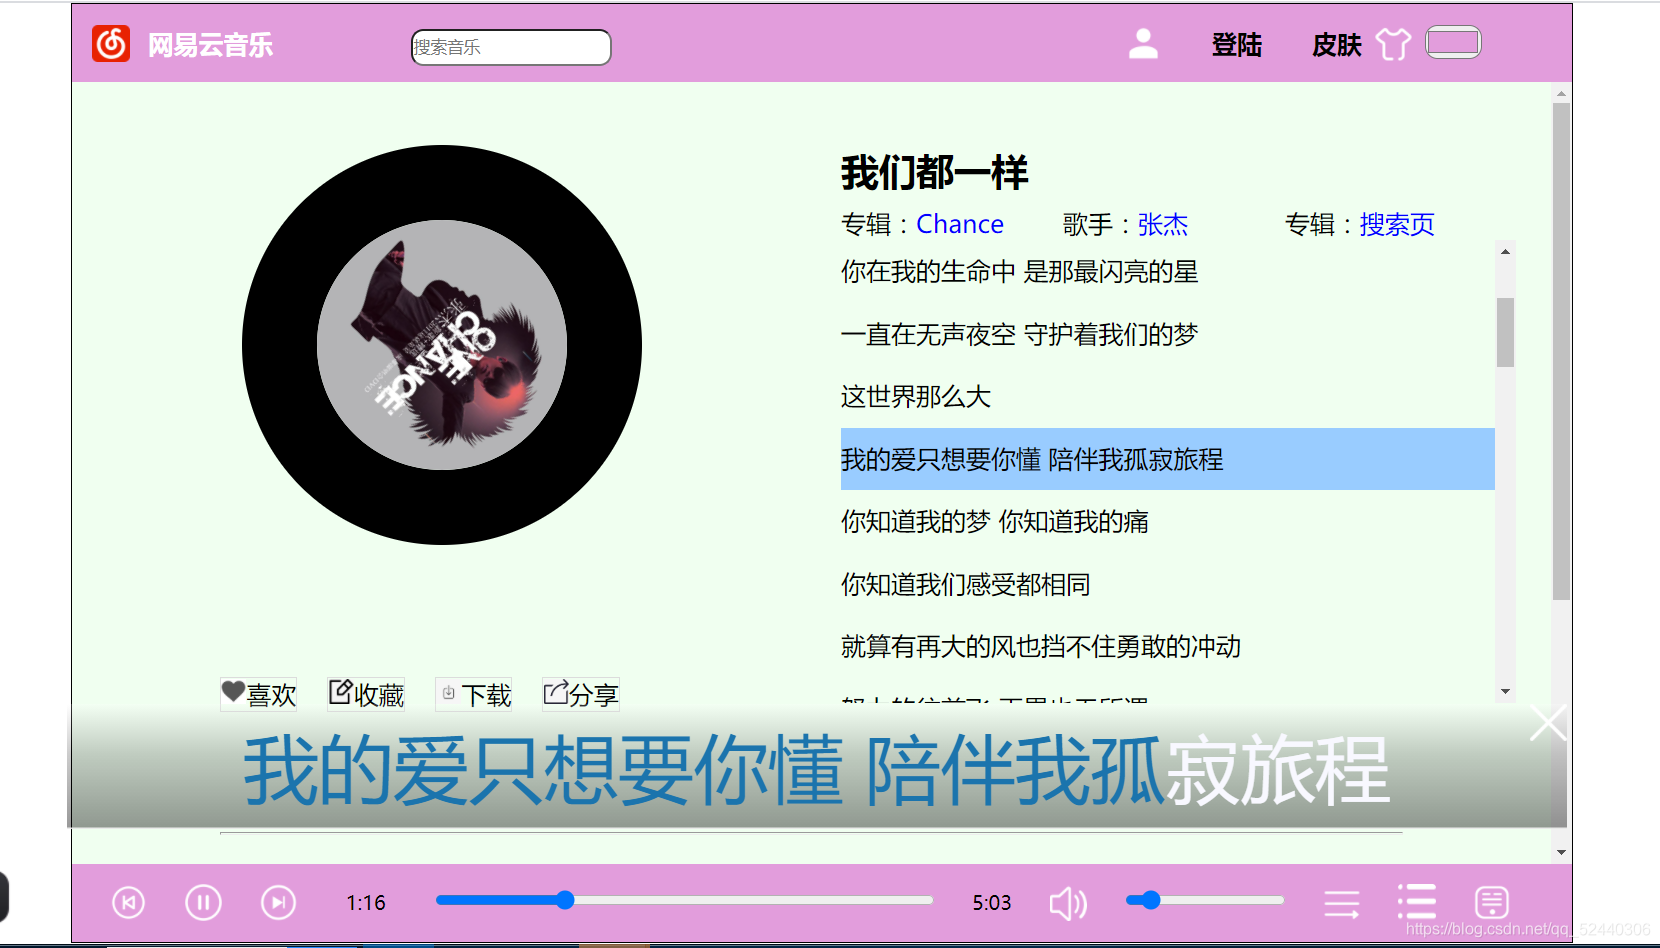The image size is (1660, 948).
Task: Focus the 搜索音乐 search field
Action: (511, 47)
